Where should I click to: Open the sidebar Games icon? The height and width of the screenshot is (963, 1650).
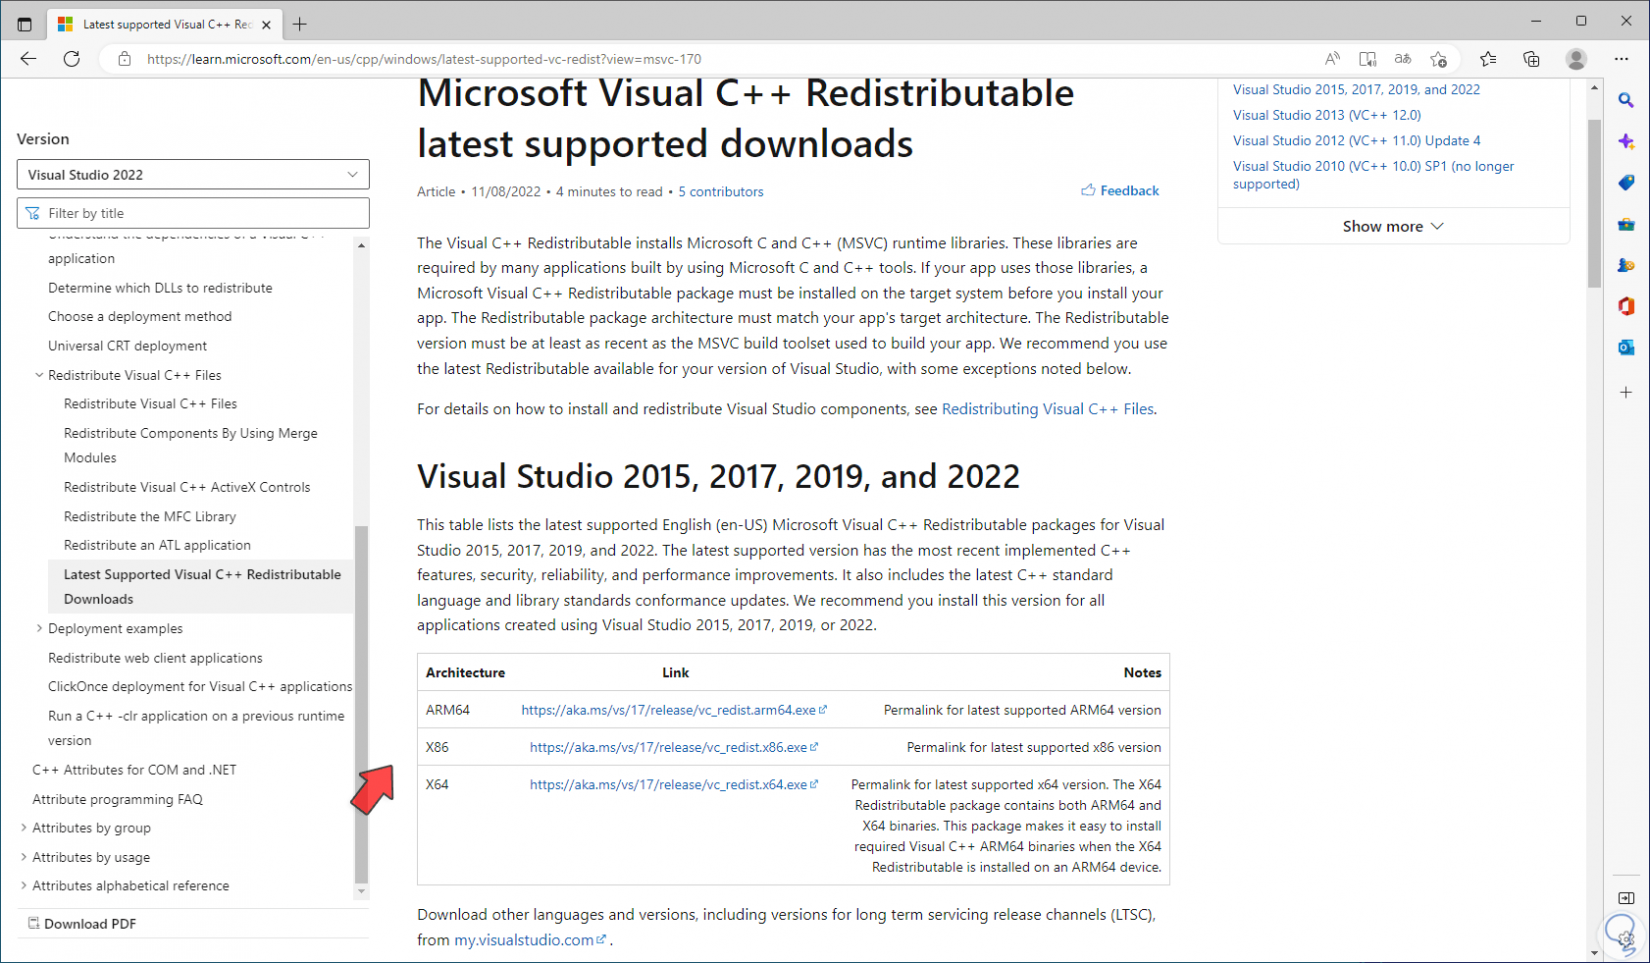point(1626,265)
